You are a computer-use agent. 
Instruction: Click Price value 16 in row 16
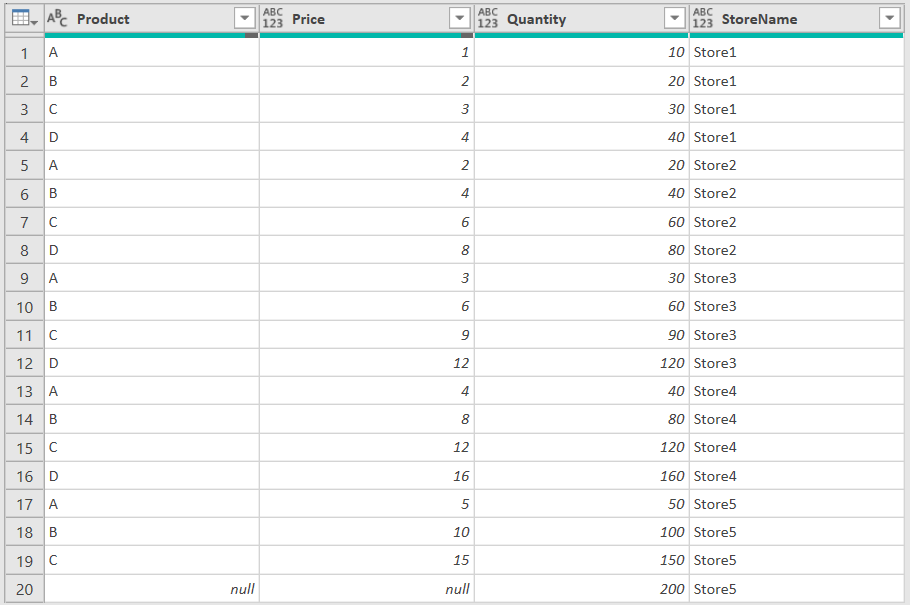tap(367, 476)
